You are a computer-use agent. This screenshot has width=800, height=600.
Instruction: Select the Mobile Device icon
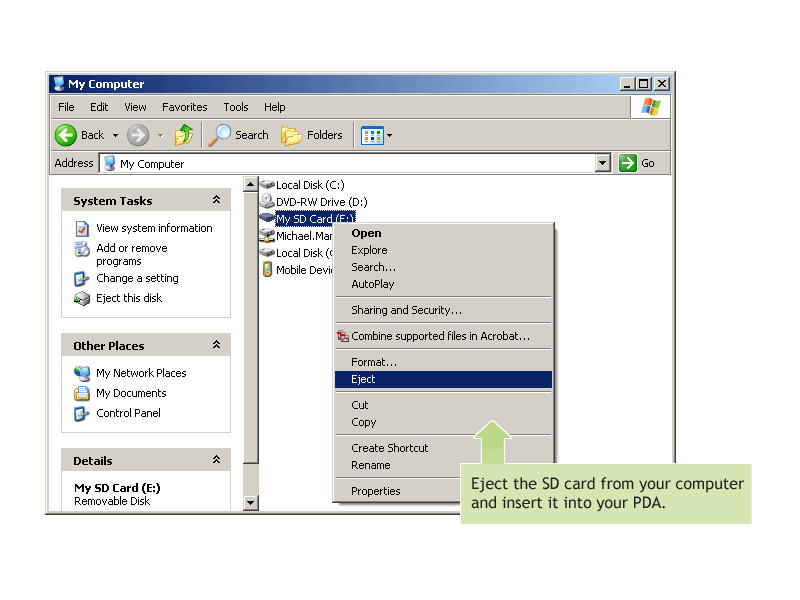267,269
